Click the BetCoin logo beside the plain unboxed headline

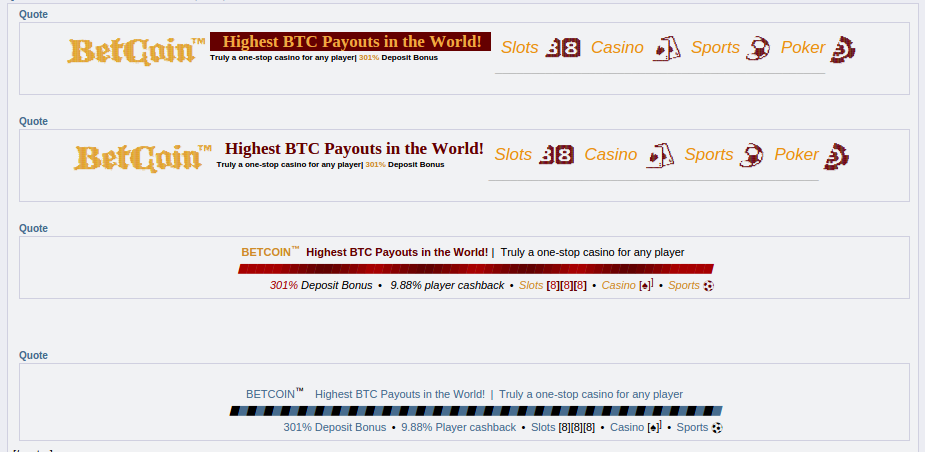click(x=143, y=157)
